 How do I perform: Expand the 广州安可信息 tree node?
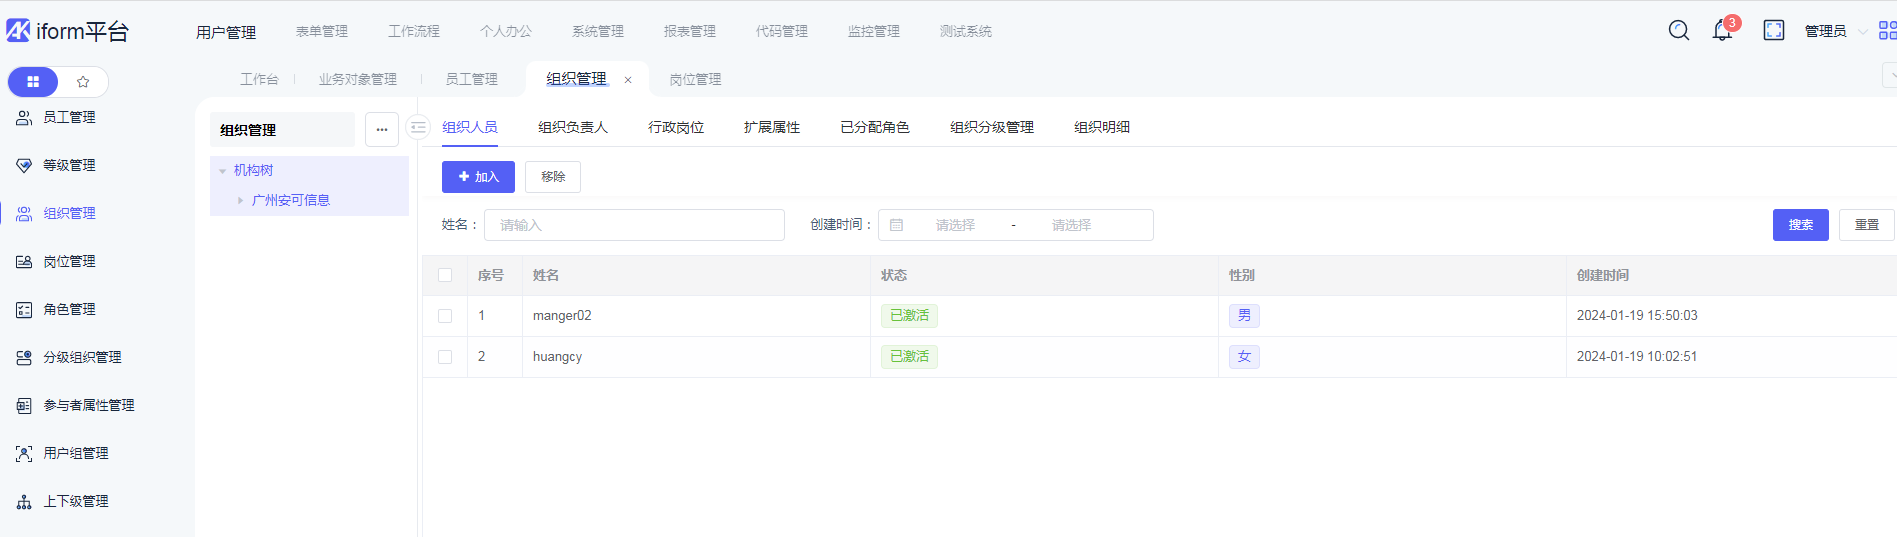click(x=240, y=201)
